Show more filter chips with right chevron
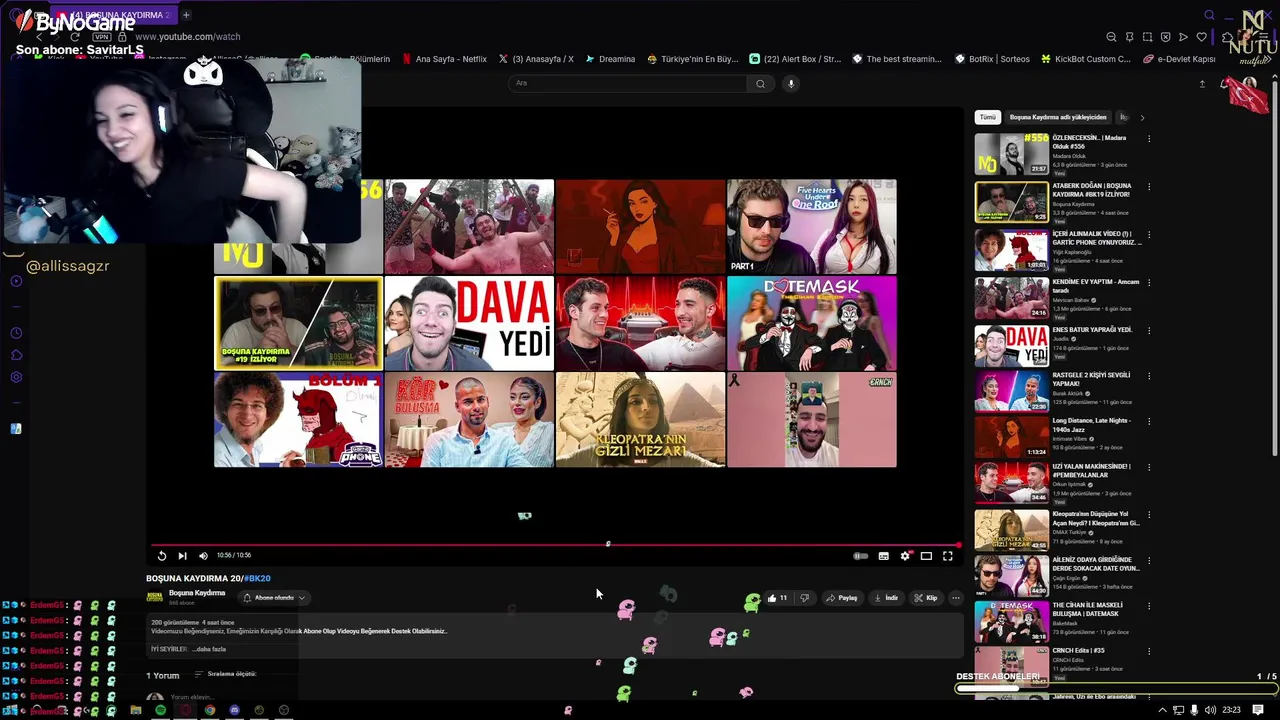Screen dimensions: 1280x720 1142,118
